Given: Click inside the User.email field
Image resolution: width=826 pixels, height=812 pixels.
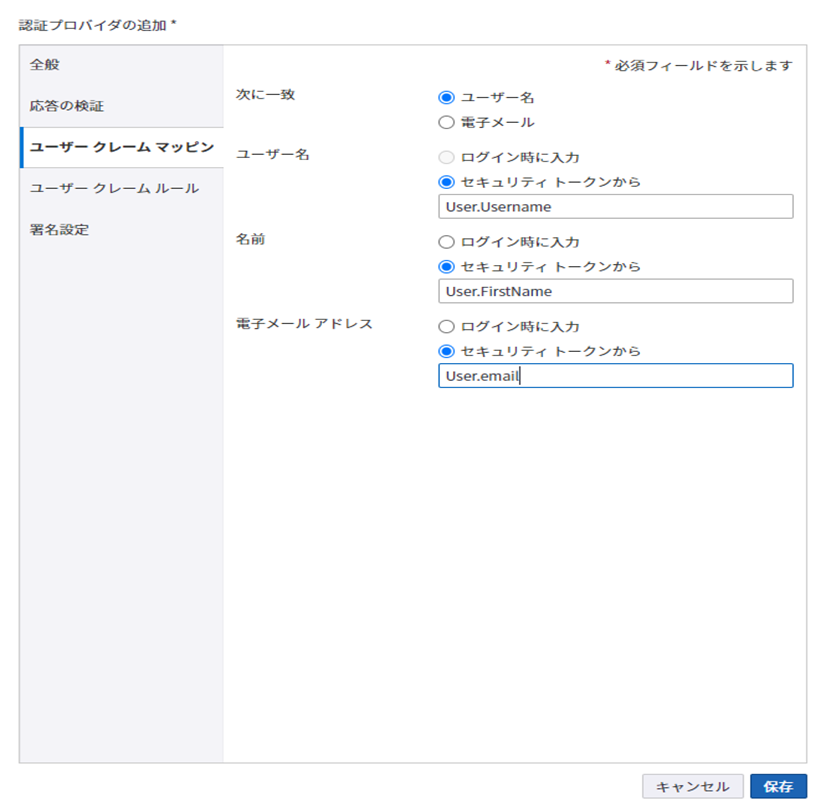Looking at the screenshot, I should click(x=614, y=376).
